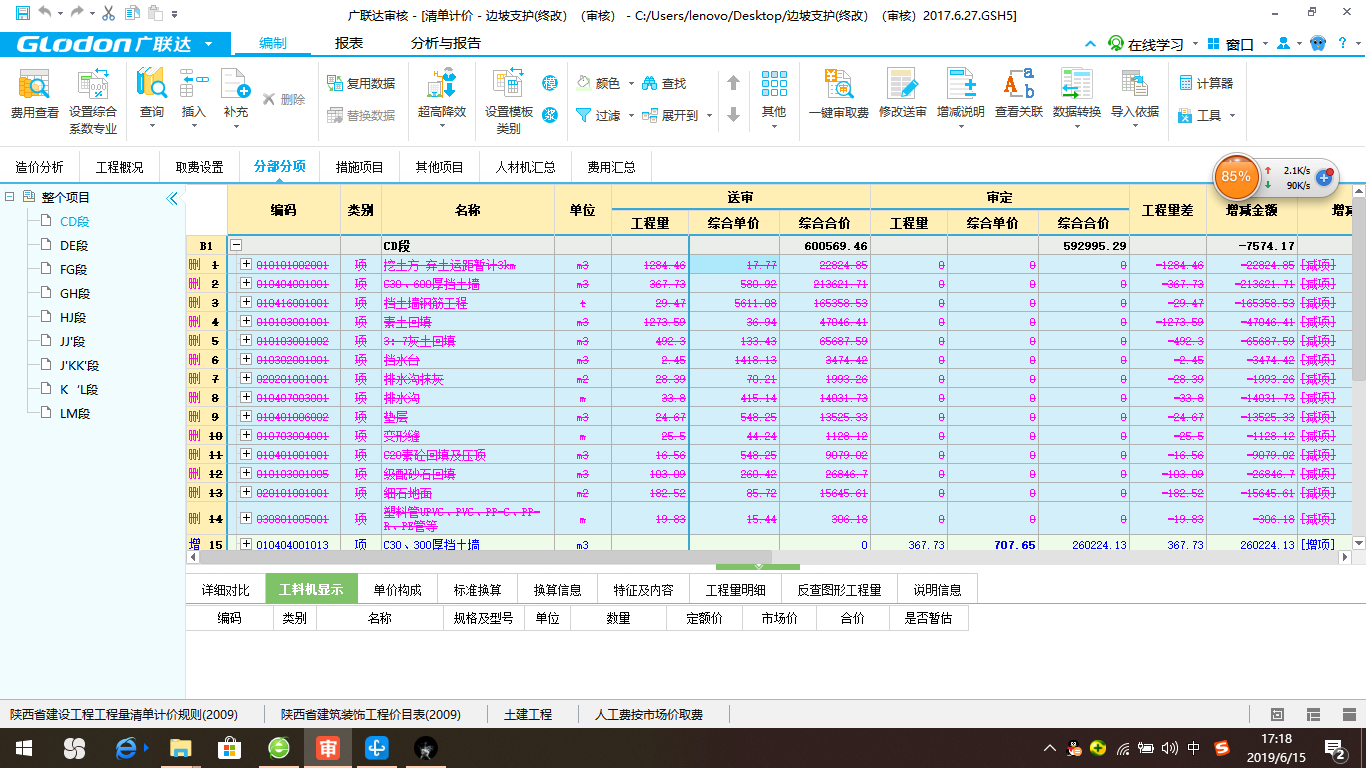Viewport: 1366px width, 768px height.
Task: Click the save icon in title bar
Action: (22, 13)
